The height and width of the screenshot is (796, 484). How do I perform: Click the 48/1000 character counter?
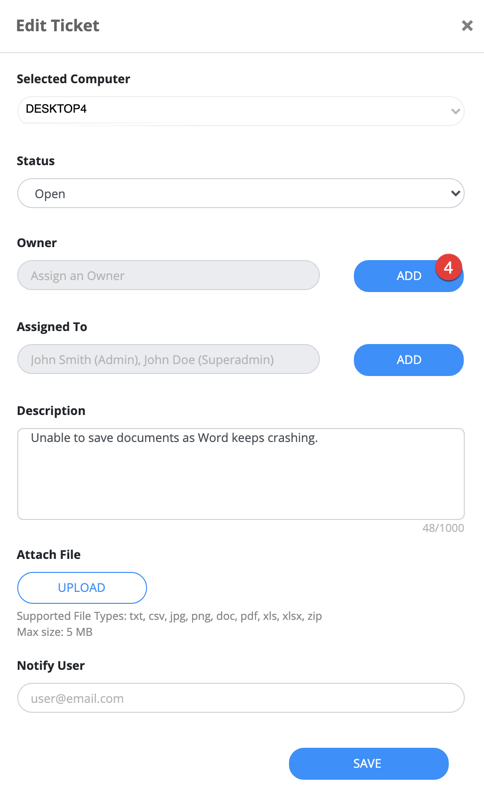click(x=443, y=528)
